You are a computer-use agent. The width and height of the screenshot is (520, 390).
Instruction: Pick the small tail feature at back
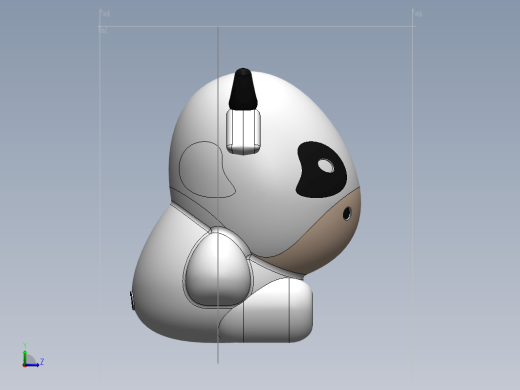(132, 300)
